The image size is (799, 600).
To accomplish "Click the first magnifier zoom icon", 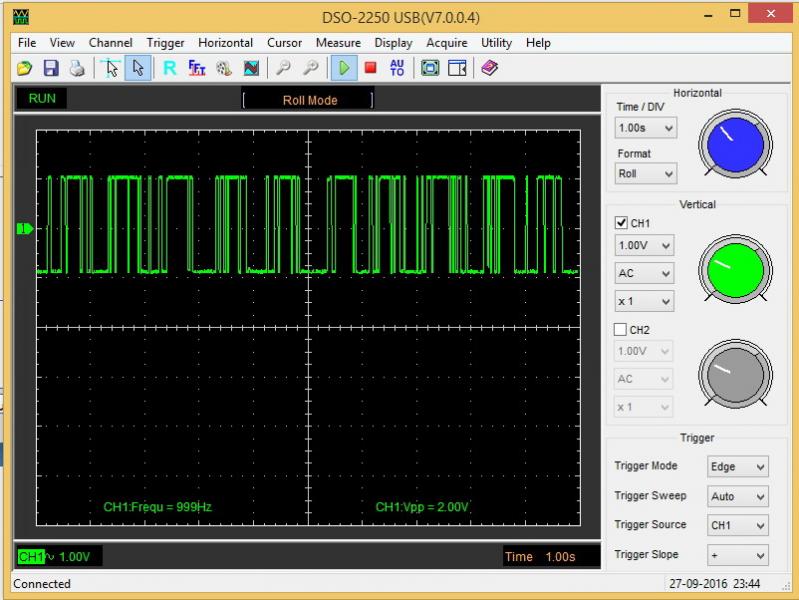I will click(283, 68).
